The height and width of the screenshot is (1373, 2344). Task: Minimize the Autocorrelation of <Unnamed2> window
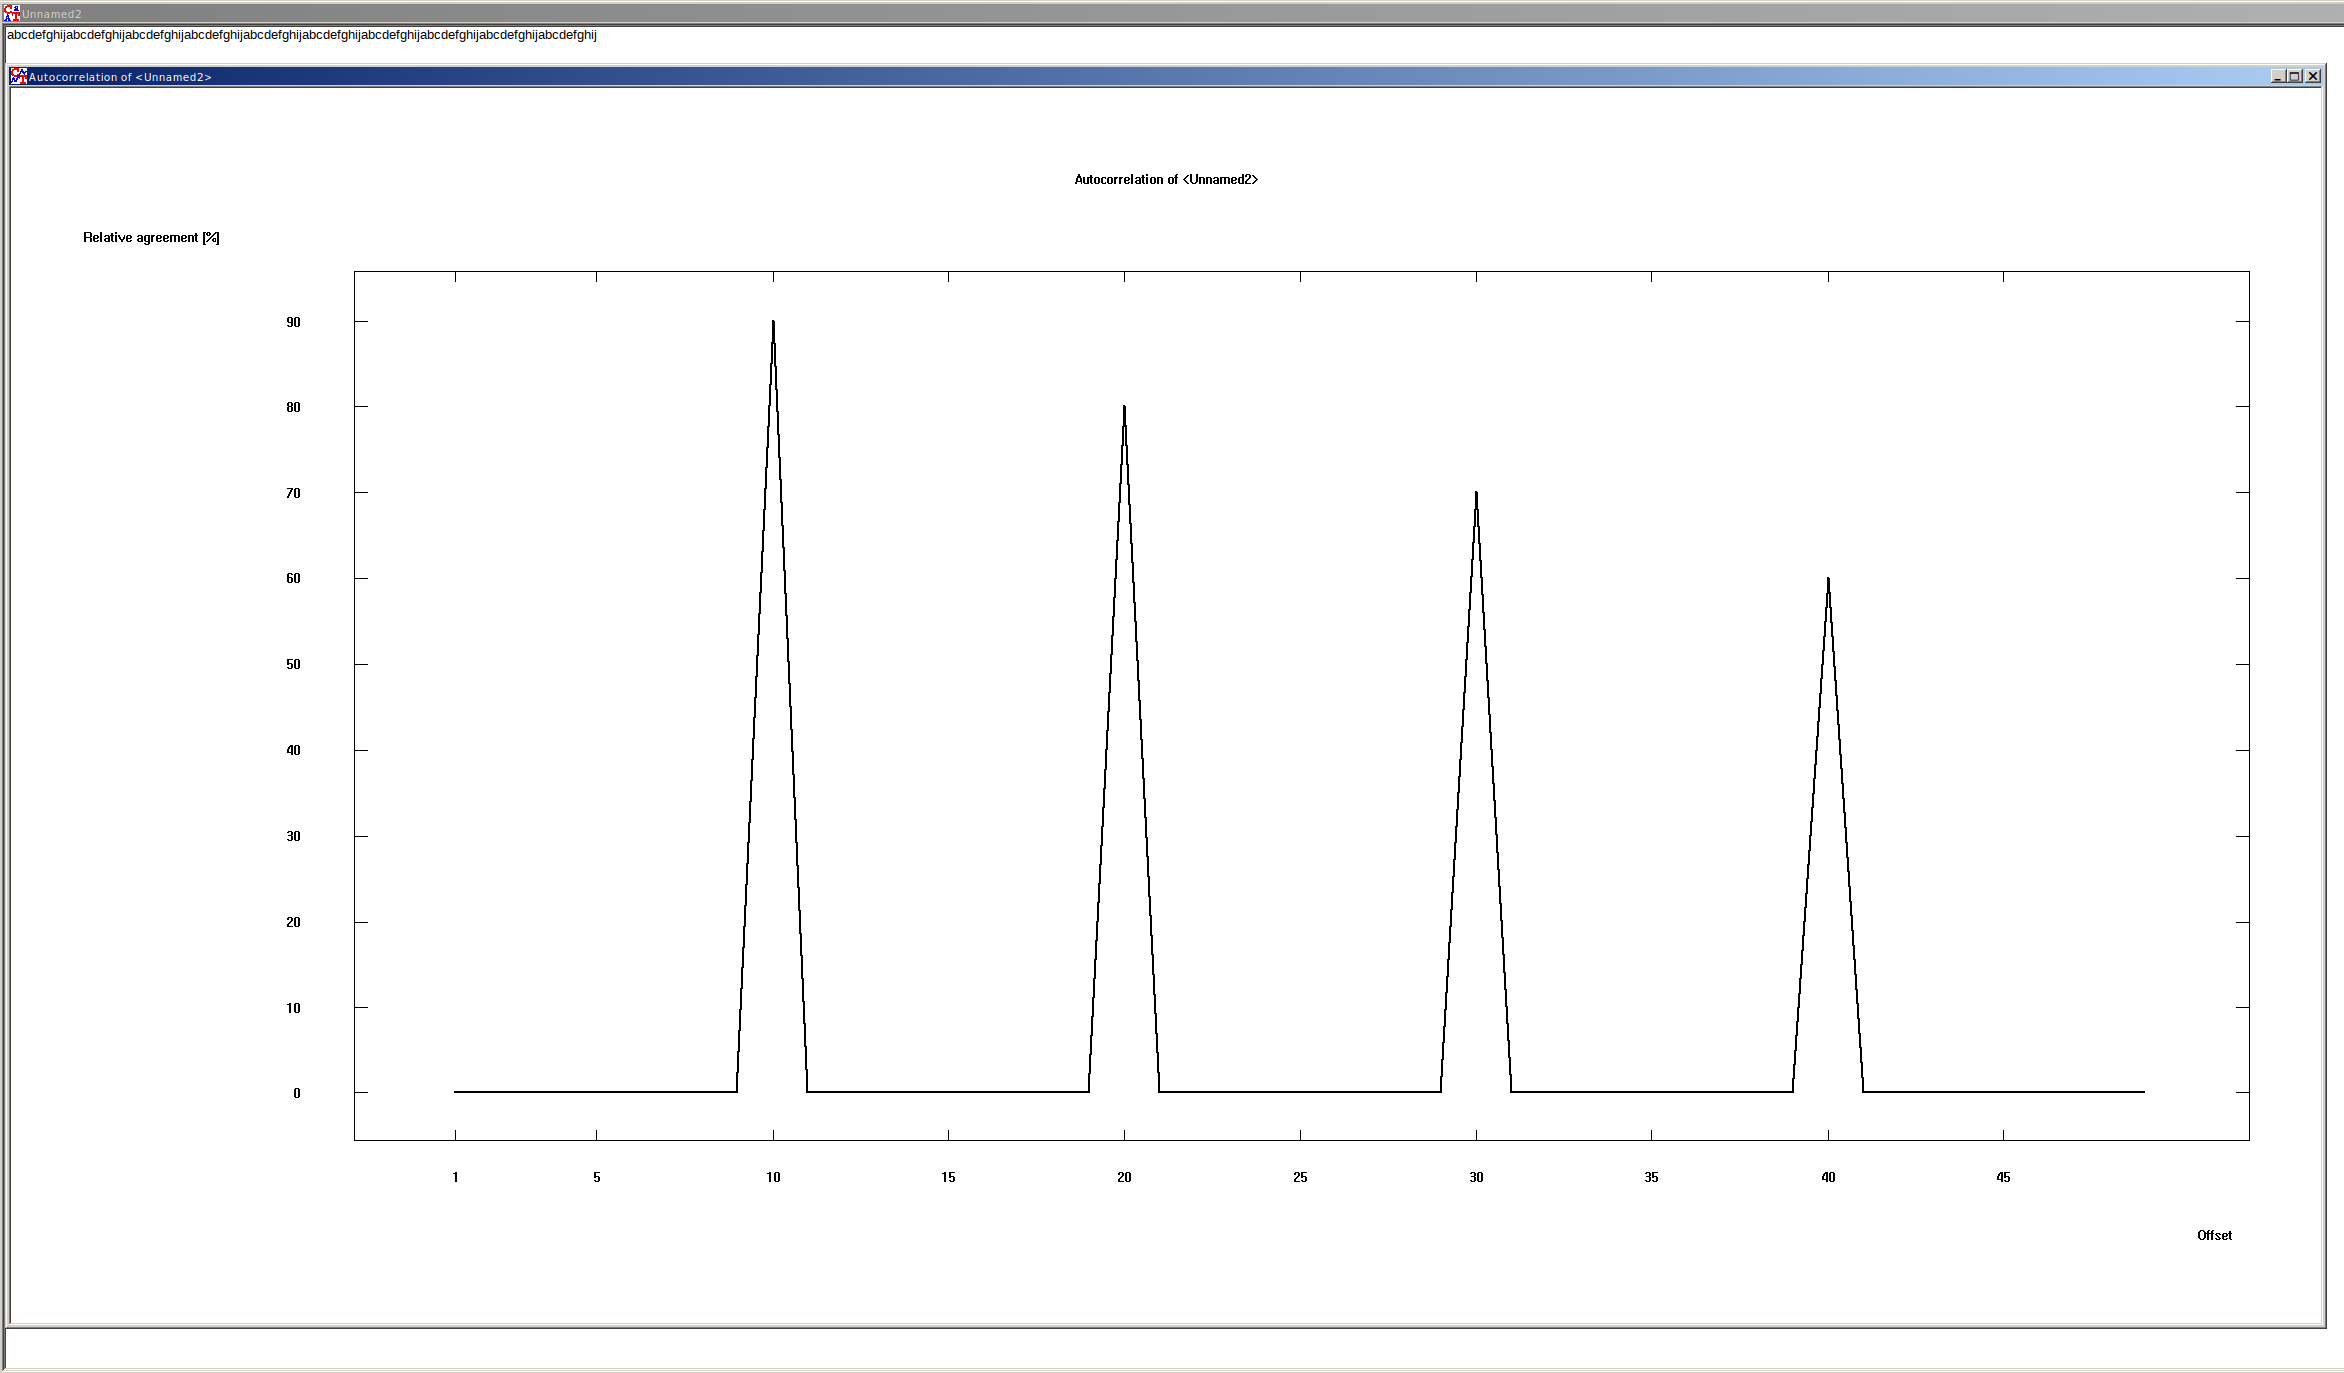coord(2278,76)
